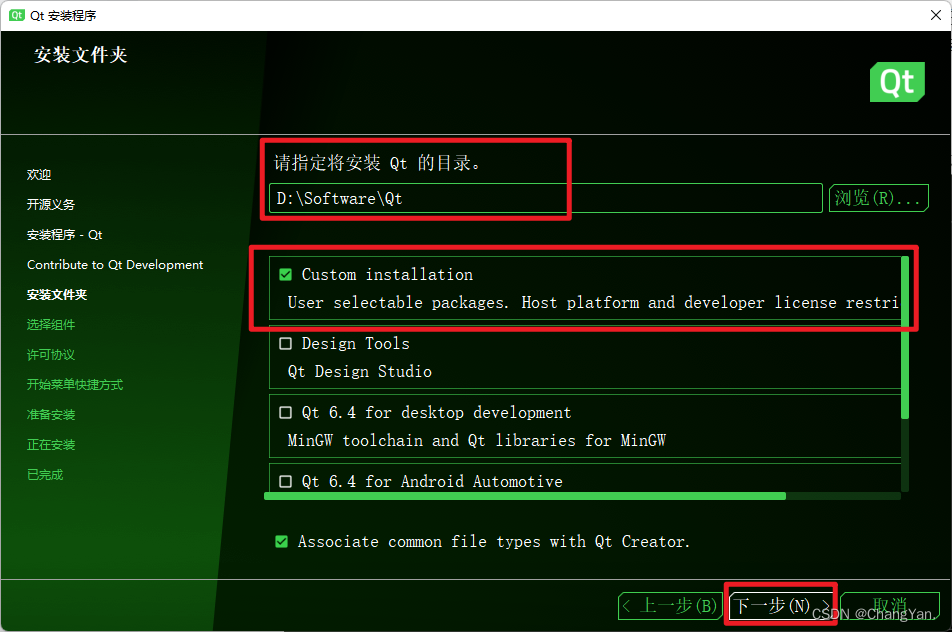This screenshot has width=952, height=632.
Task: Go back with 上一步(B) button
Action: (670, 606)
